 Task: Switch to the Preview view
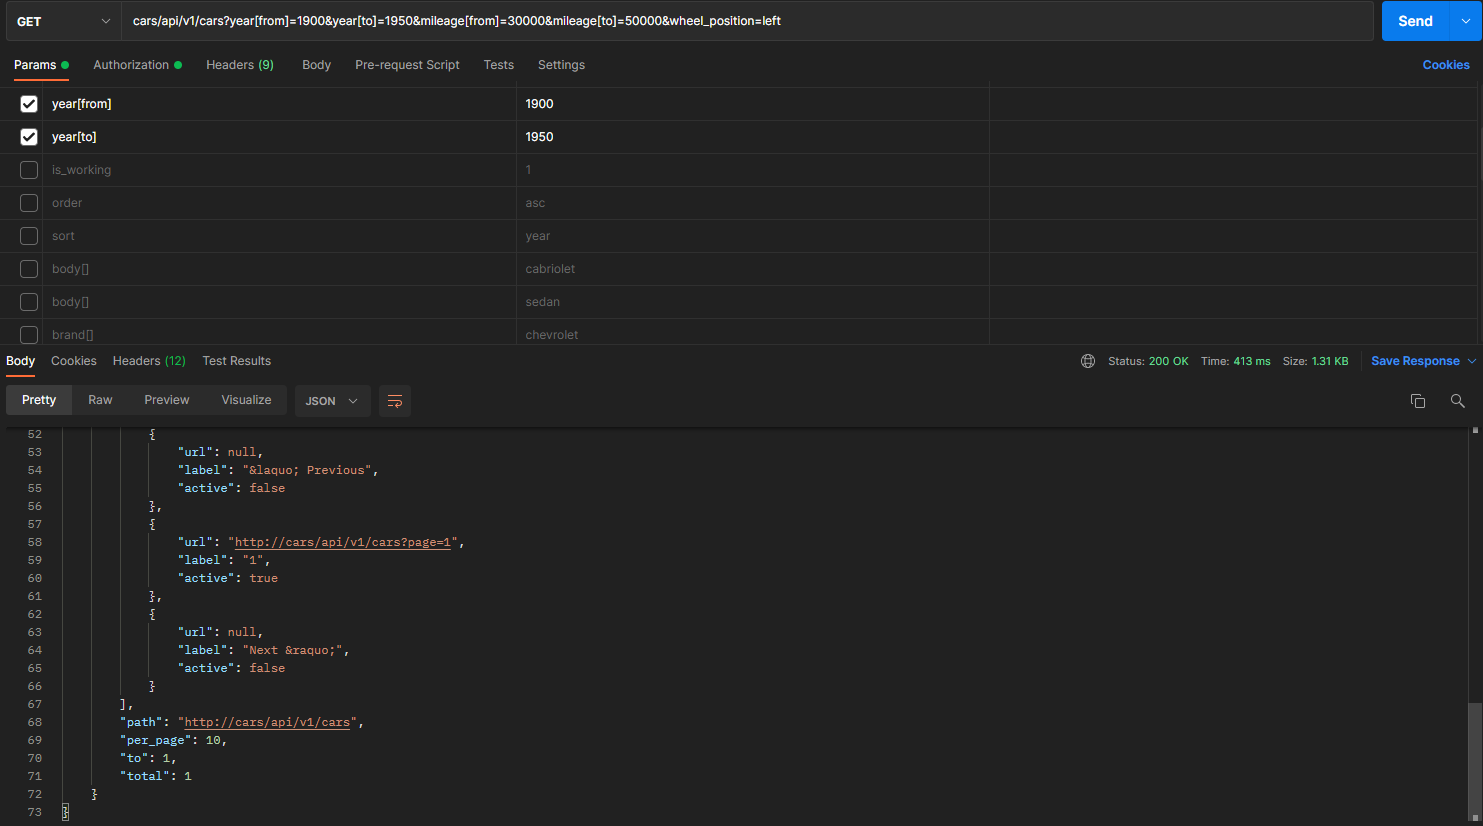(x=167, y=400)
